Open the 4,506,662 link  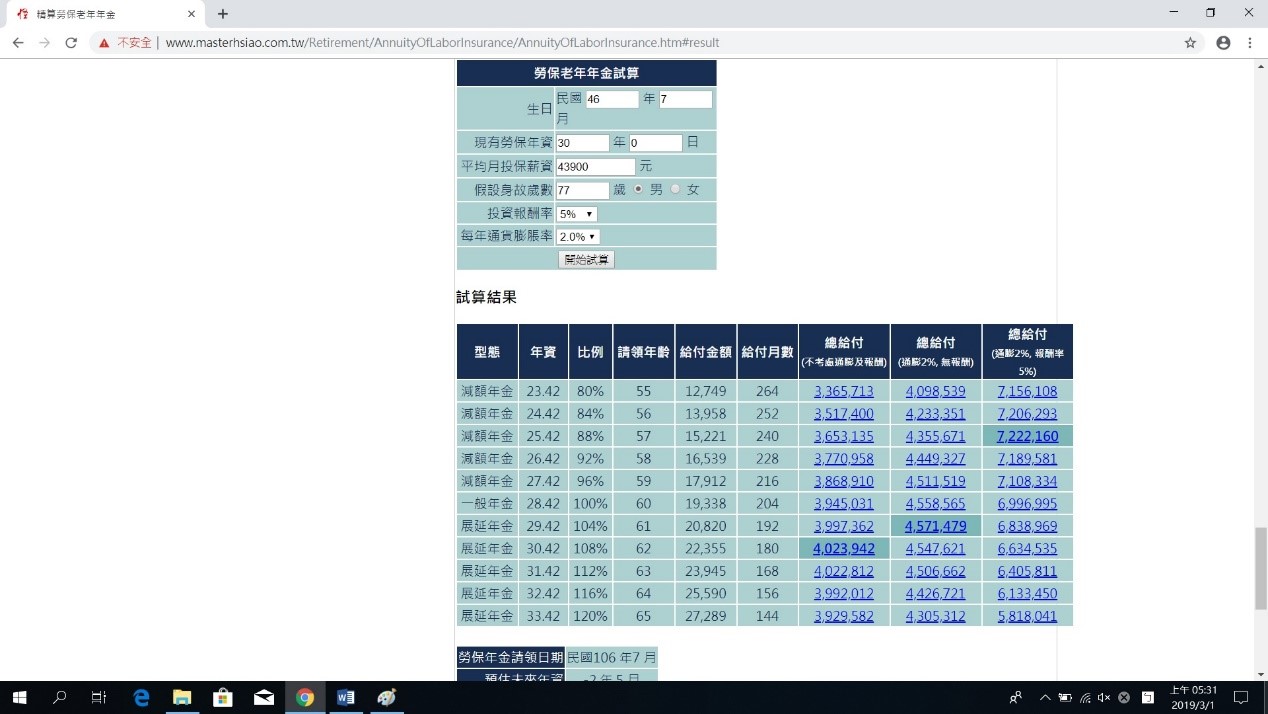coord(936,571)
